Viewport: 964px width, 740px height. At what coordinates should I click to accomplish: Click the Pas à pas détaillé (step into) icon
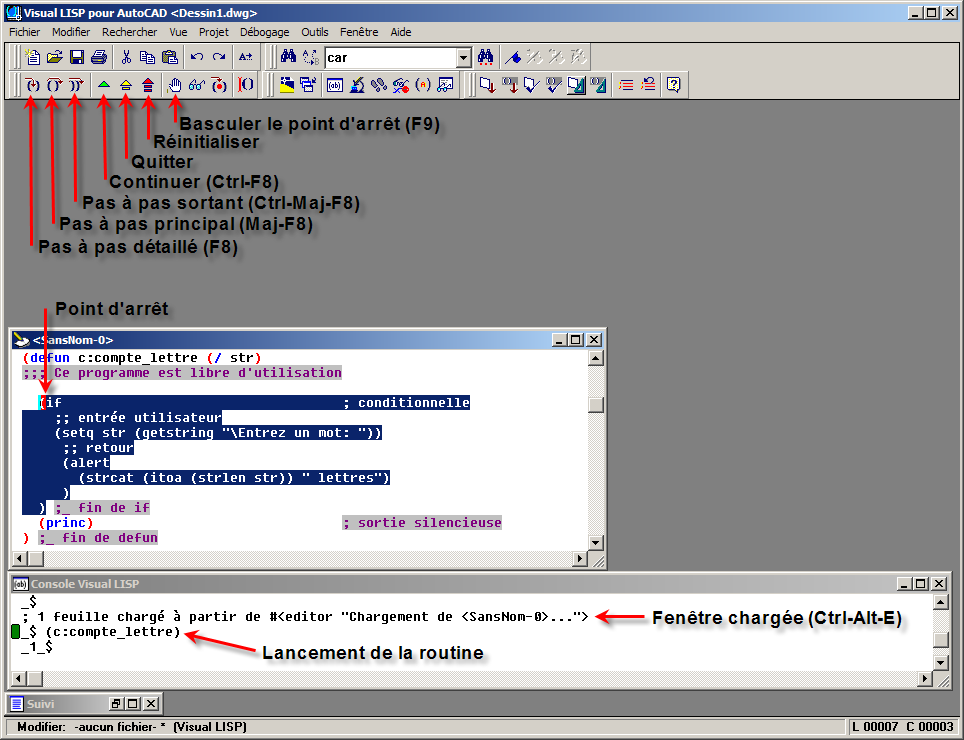point(32,85)
